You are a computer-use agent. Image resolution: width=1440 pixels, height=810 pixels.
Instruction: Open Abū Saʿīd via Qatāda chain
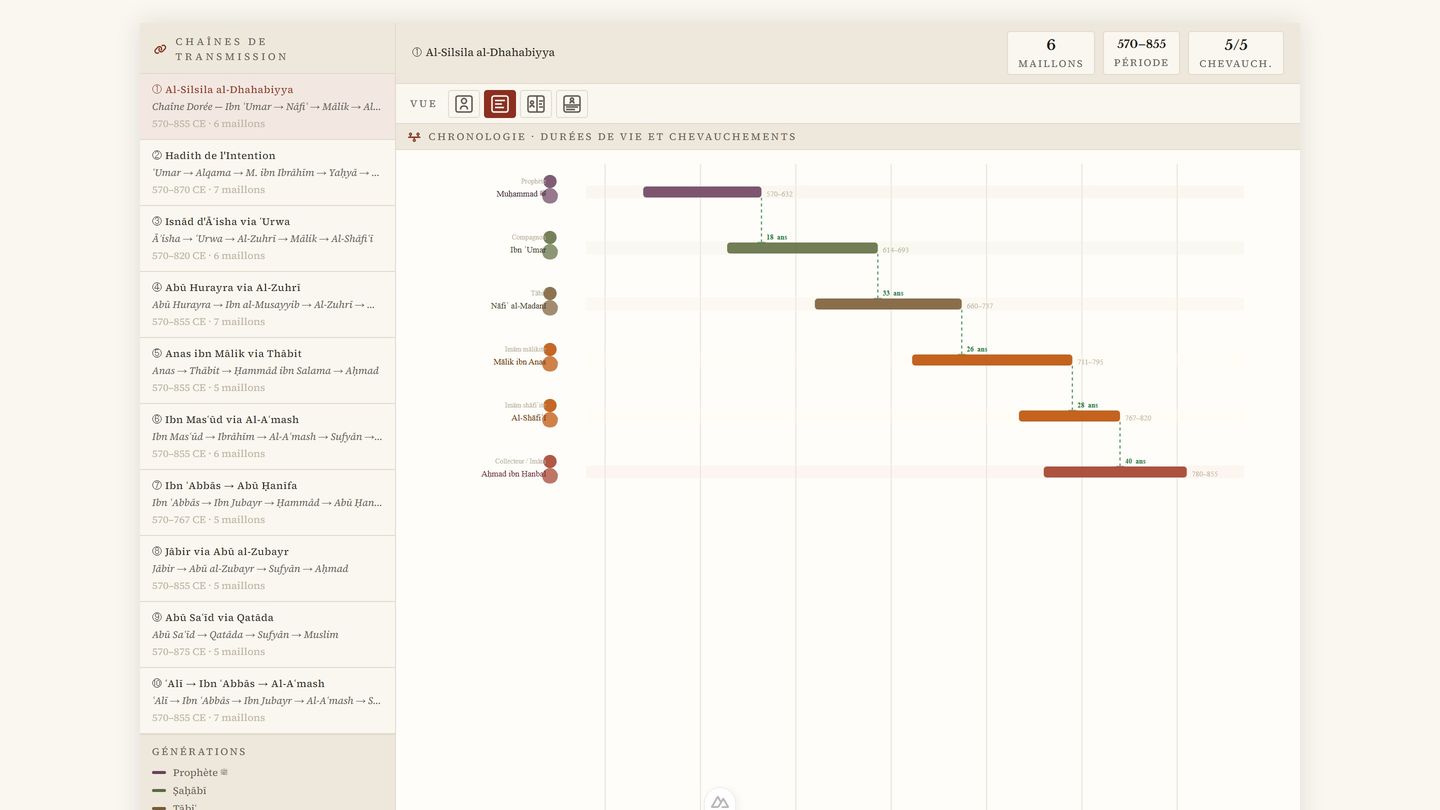[x=268, y=635]
